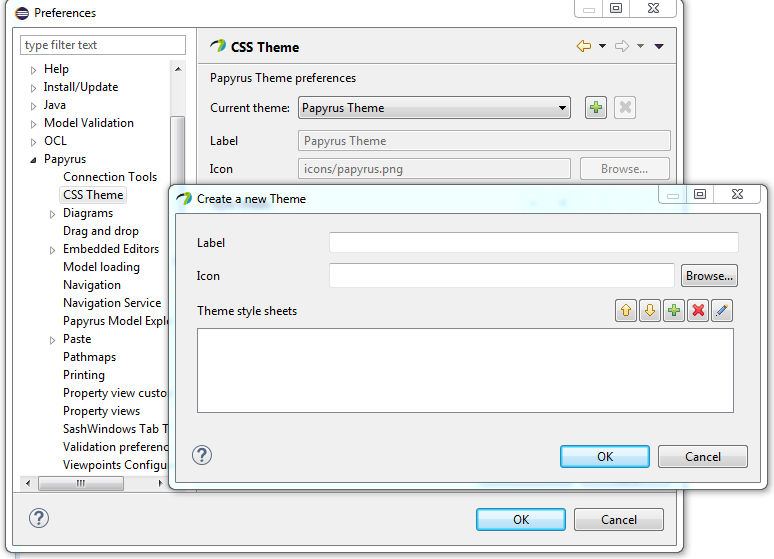This screenshot has height=559, width=774.
Task: Move style sheet down with the down arrow icon
Action: (x=650, y=311)
